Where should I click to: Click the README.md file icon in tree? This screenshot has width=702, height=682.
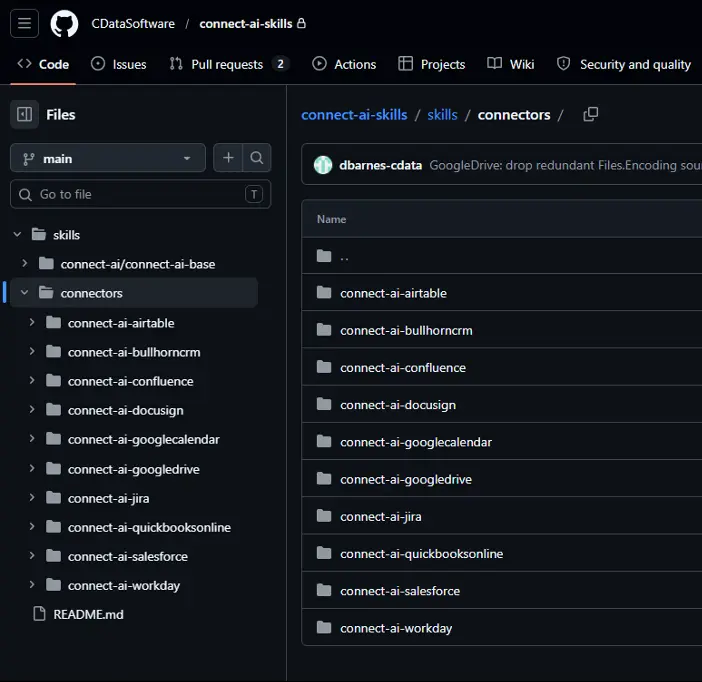pyautogui.click(x=39, y=614)
